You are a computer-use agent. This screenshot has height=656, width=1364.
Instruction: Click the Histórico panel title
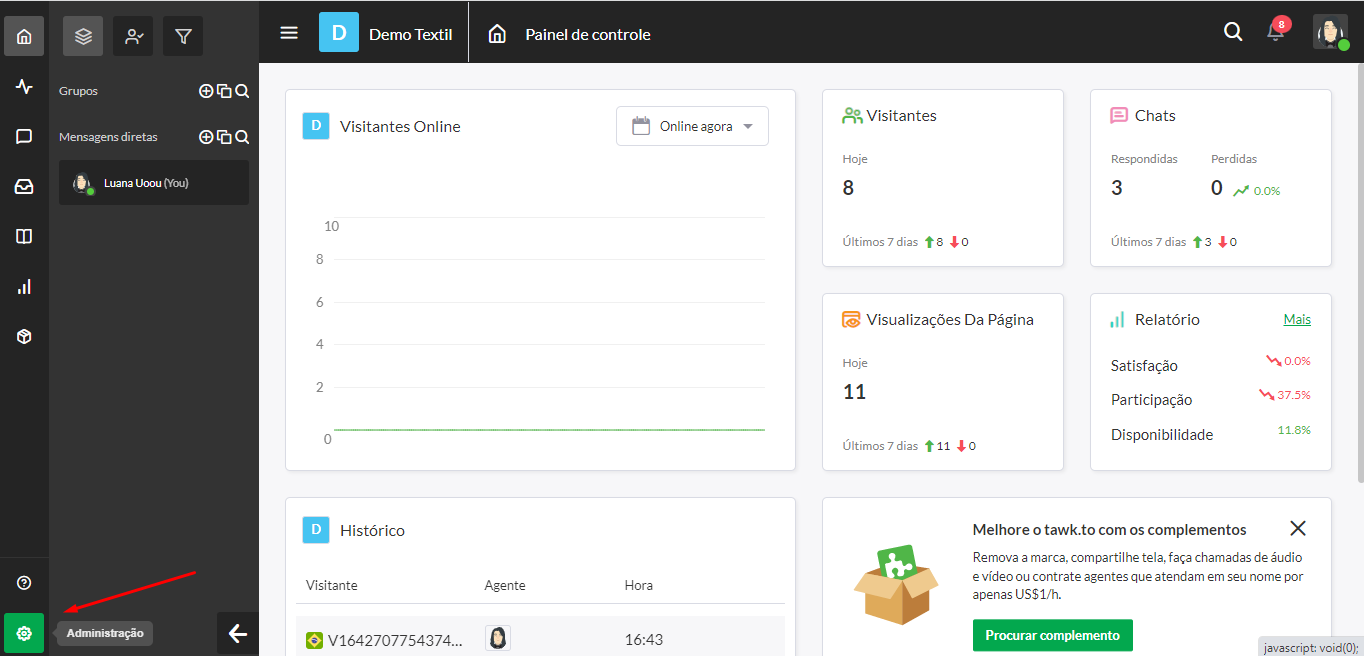(x=372, y=530)
